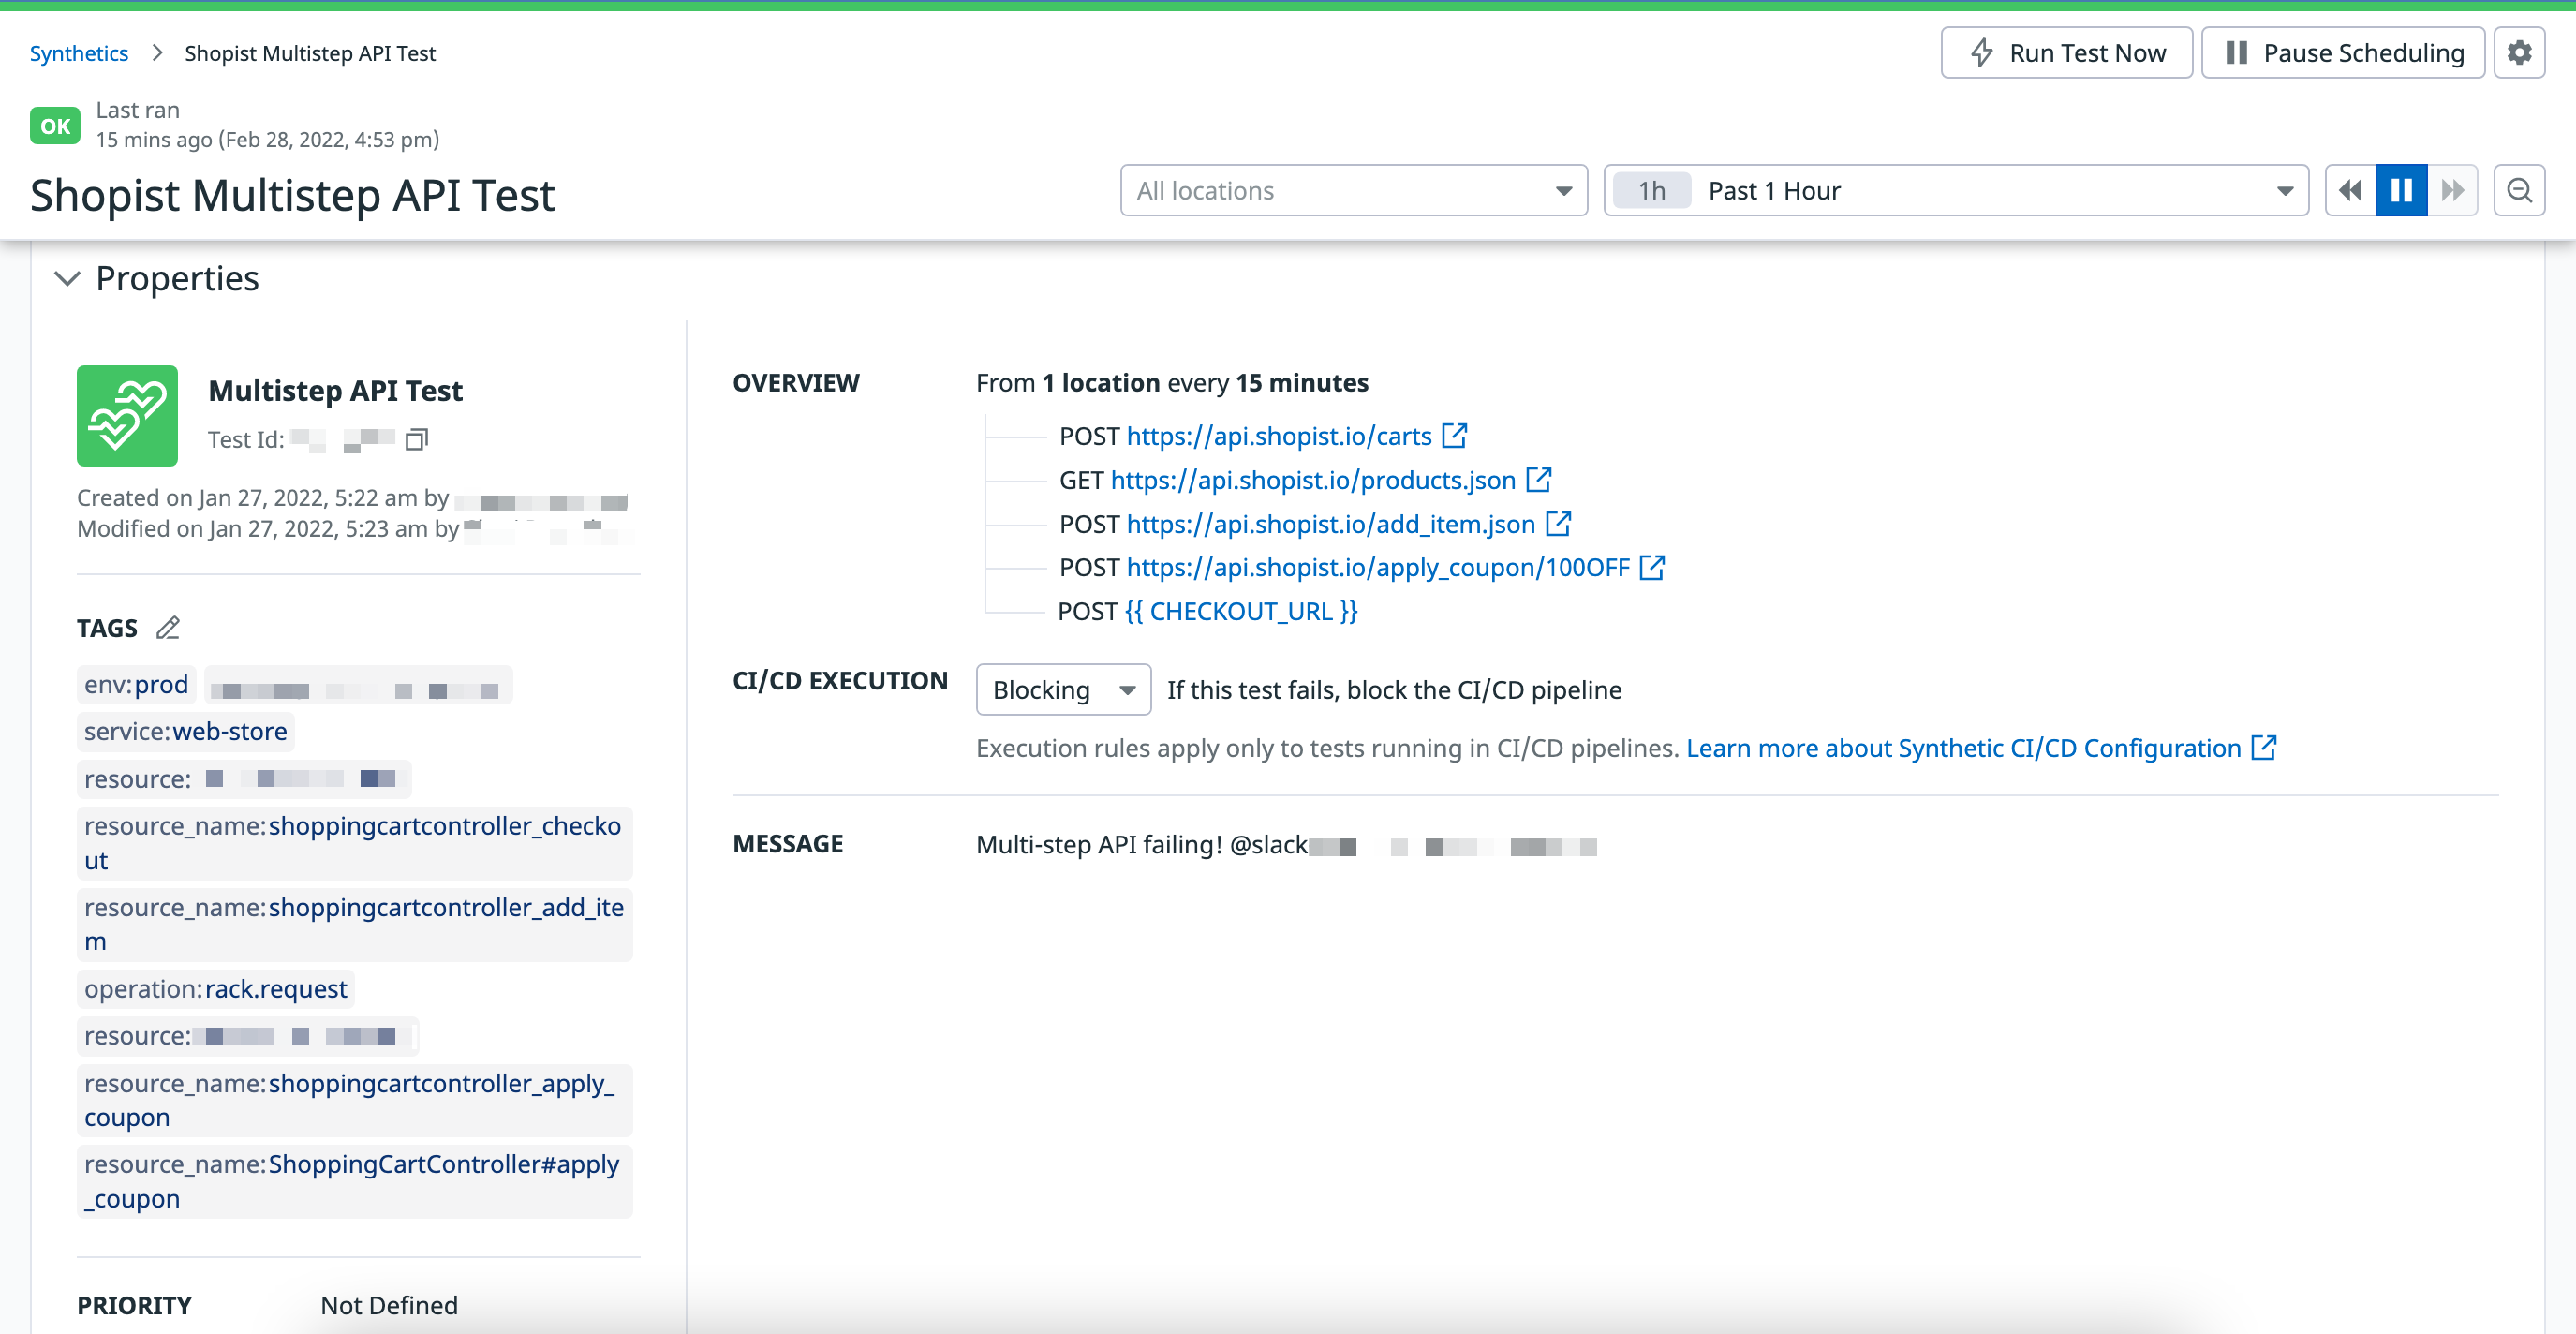
Task: Select resource_name:ShoppingCartController#apply_coupon tag
Action: [x=354, y=1181]
